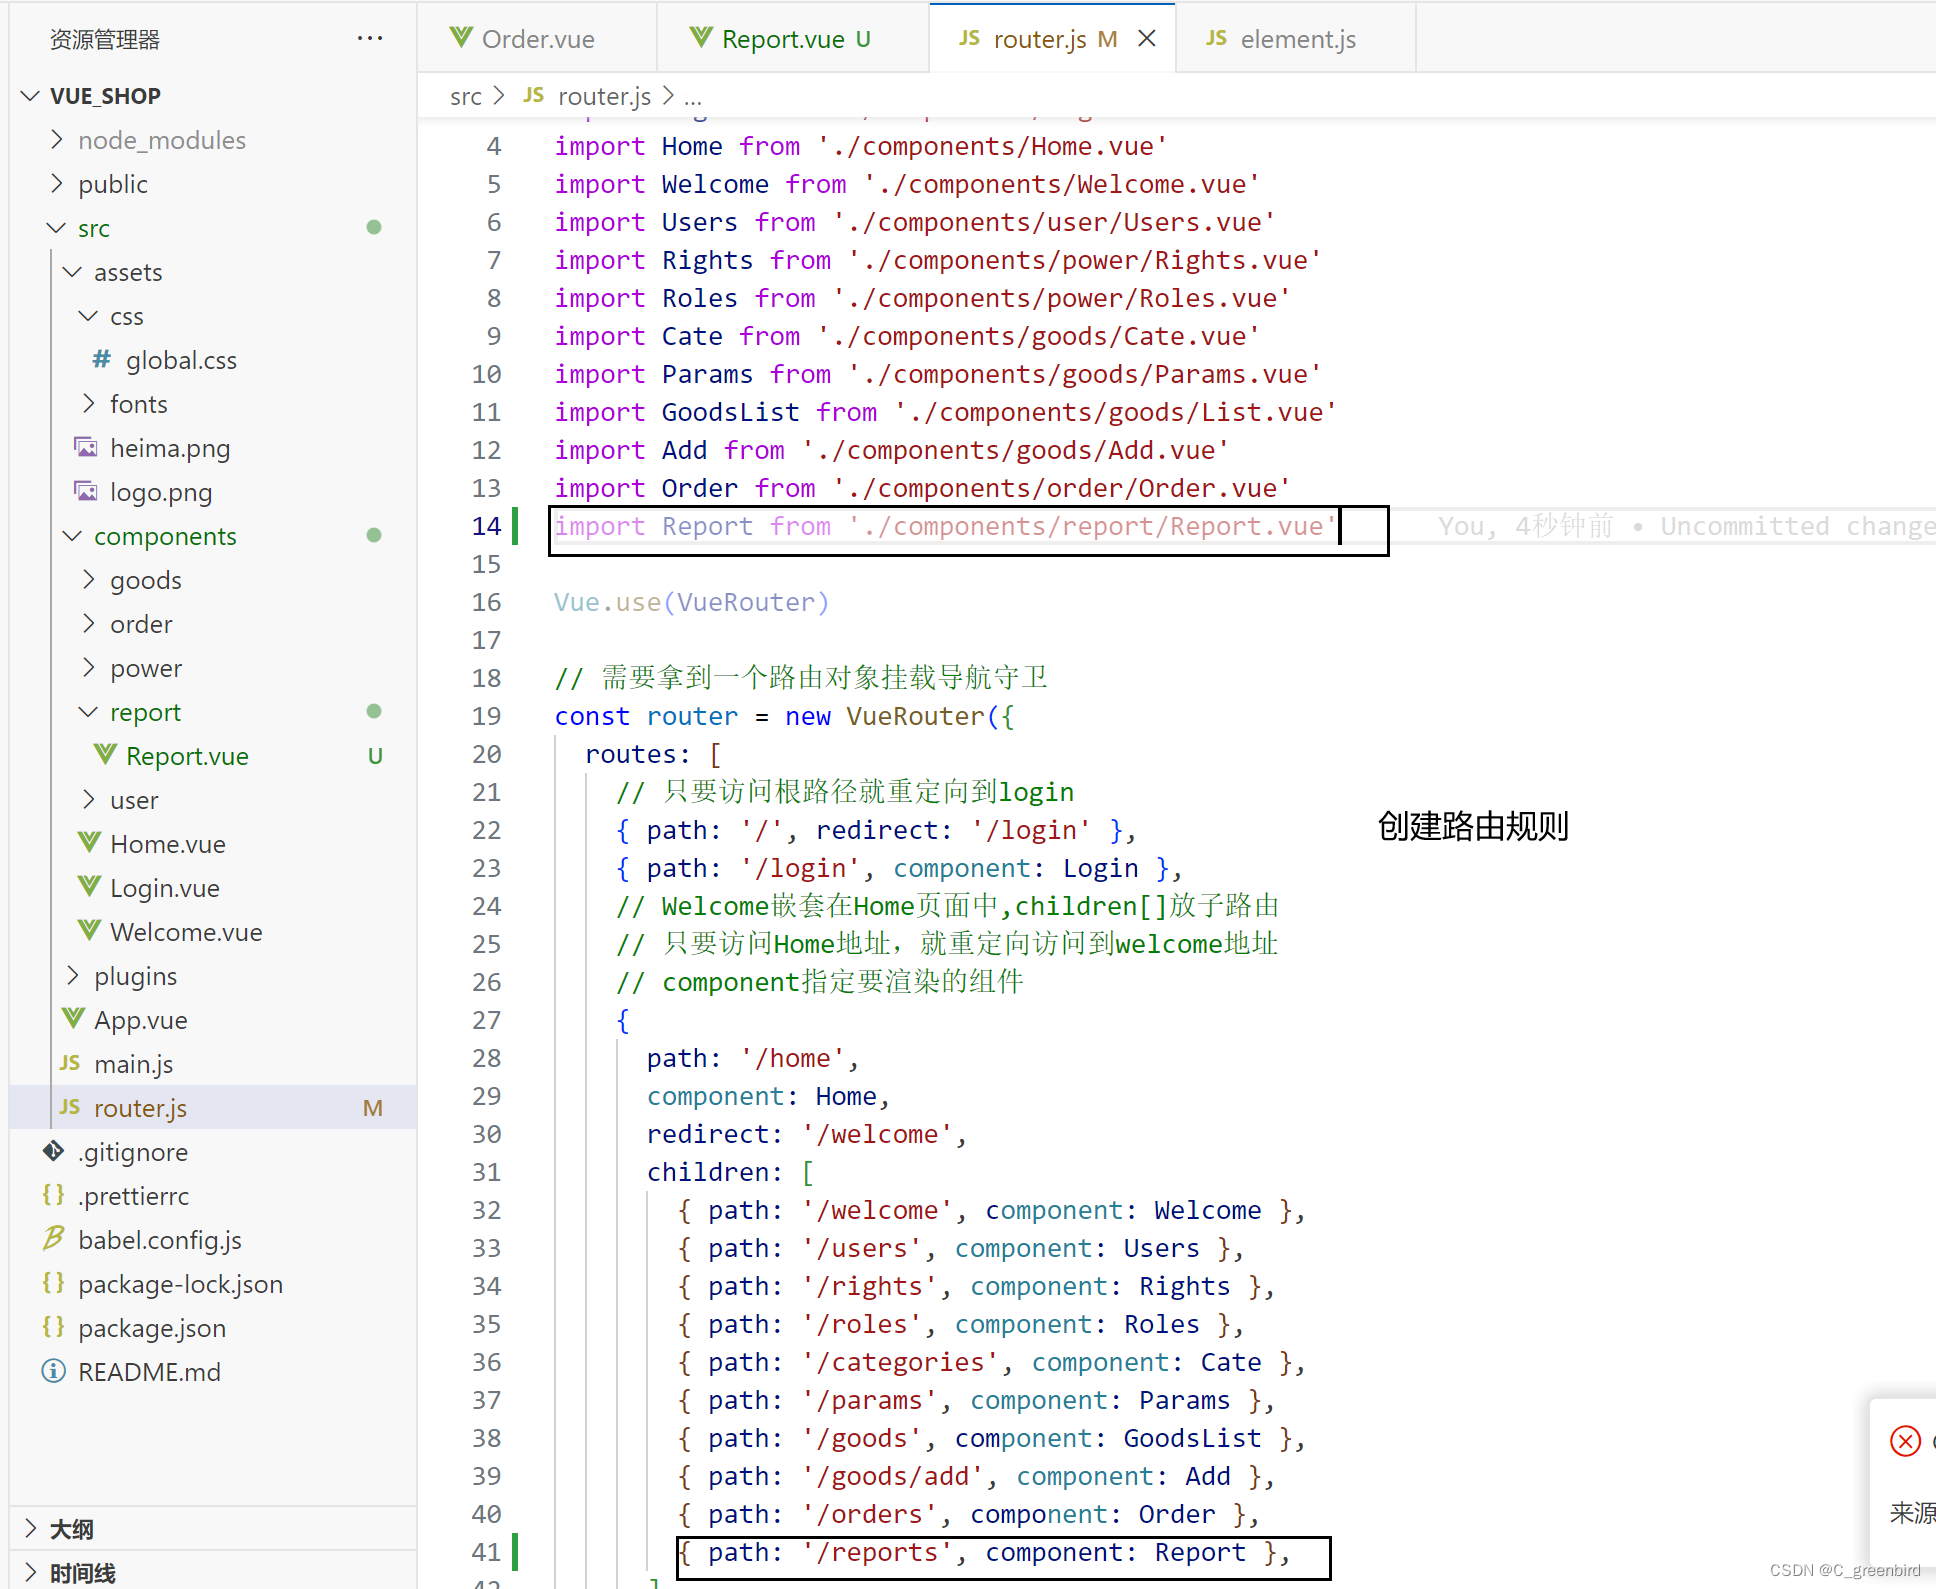The height and width of the screenshot is (1589, 1936).
Task: Click the Vue icon beside Login.vue
Action: coord(89,887)
